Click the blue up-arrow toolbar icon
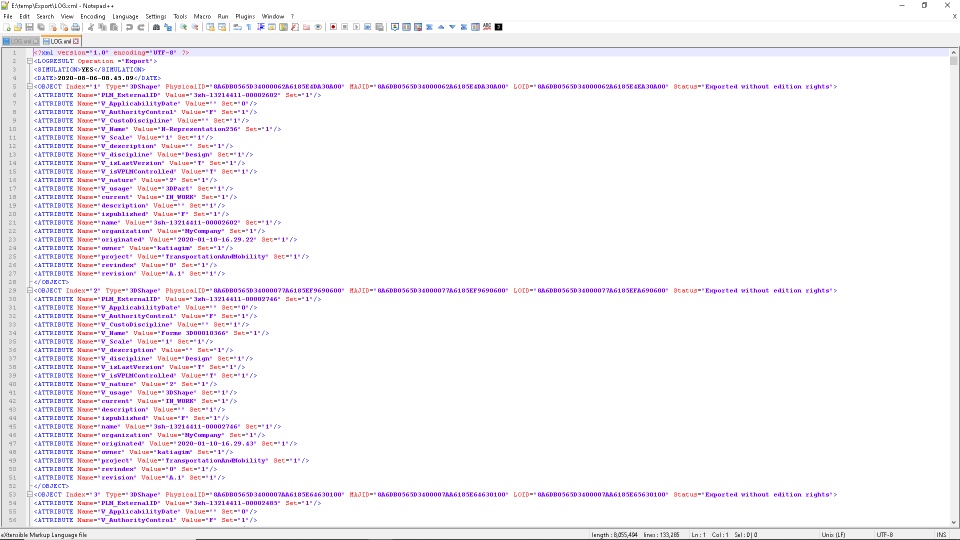 [x=441, y=27]
